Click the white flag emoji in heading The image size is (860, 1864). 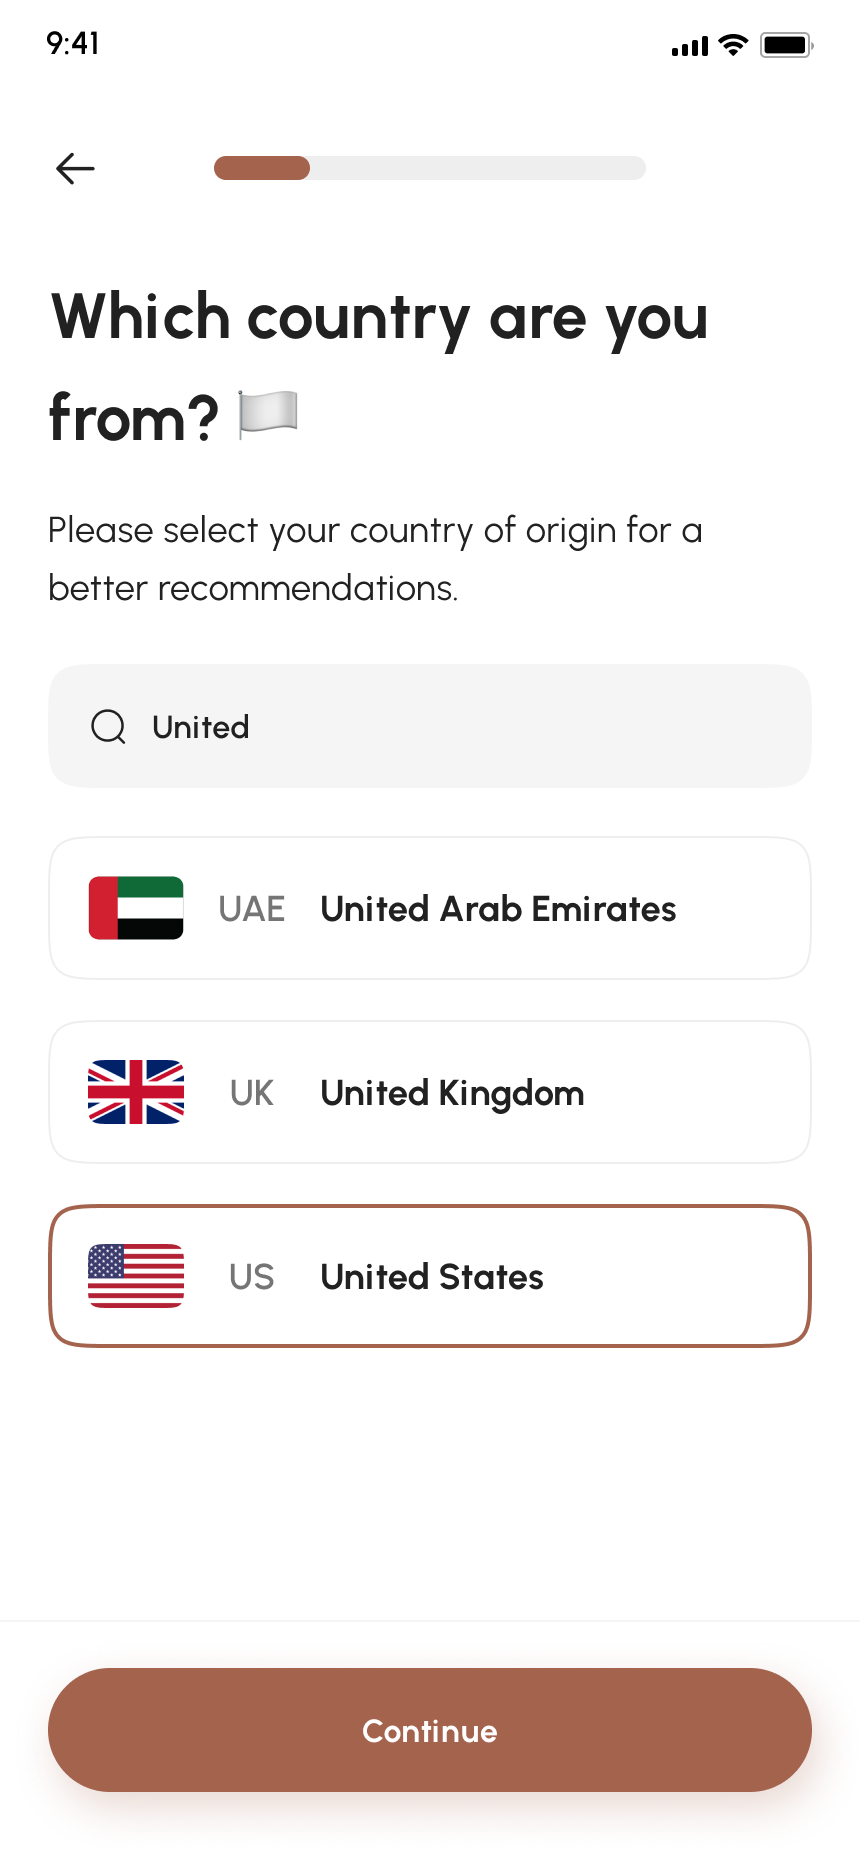pyautogui.click(x=268, y=415)
